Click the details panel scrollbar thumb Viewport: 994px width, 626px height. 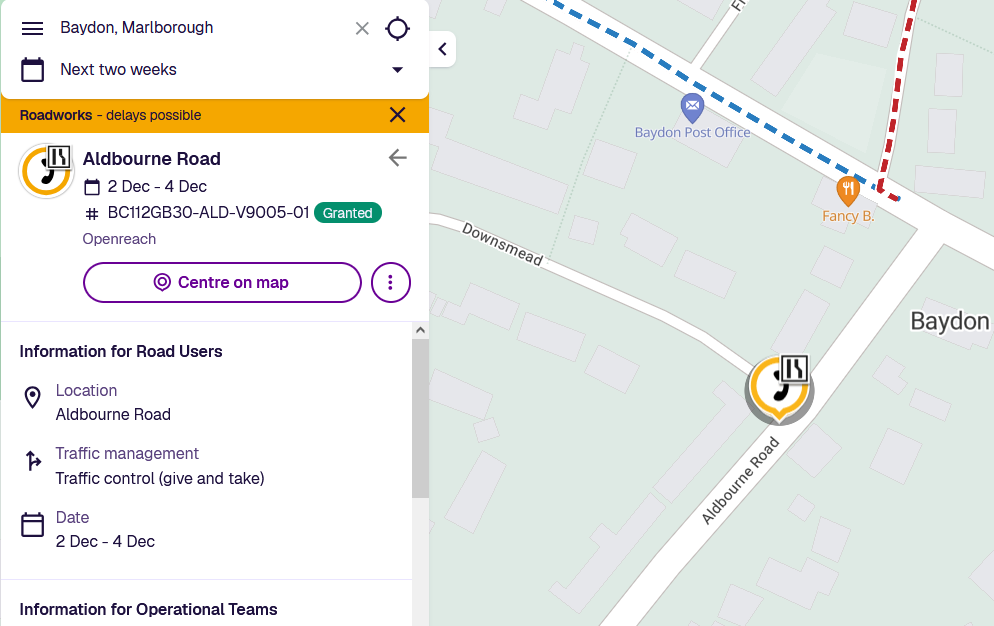pyautogui.click(x=420, y=420)
